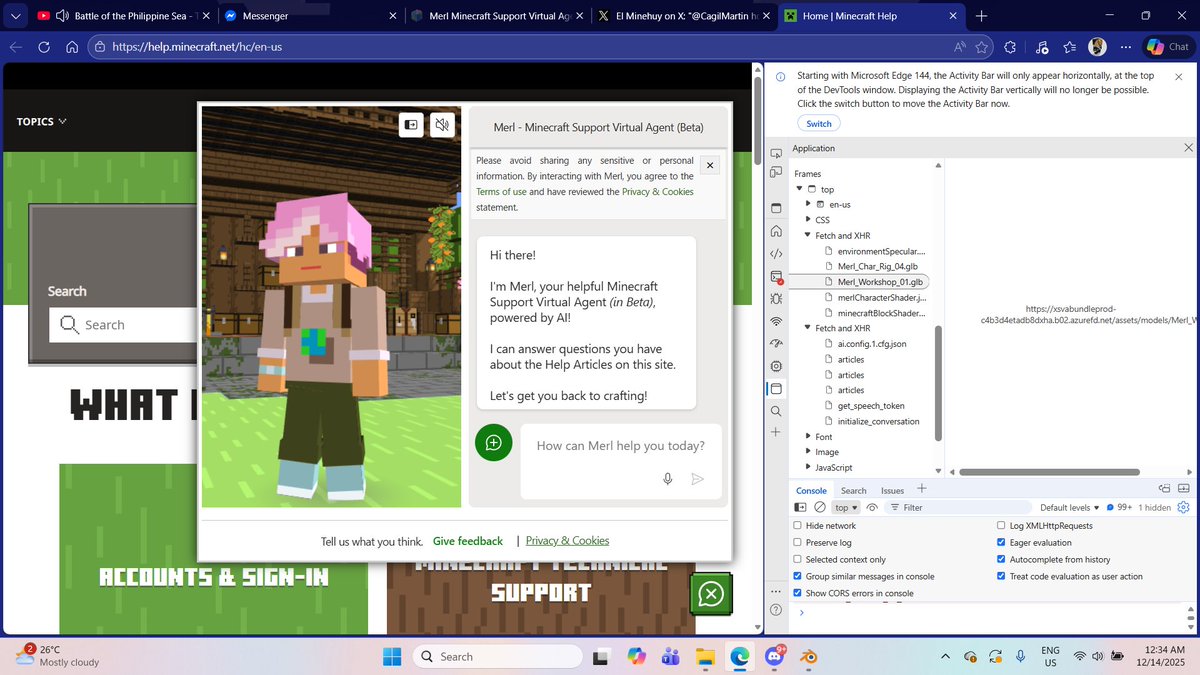The height and width of the screenshot is (675, 1200).
Task: Open the Performance tool in DevTools
Action: coord(776,344)
